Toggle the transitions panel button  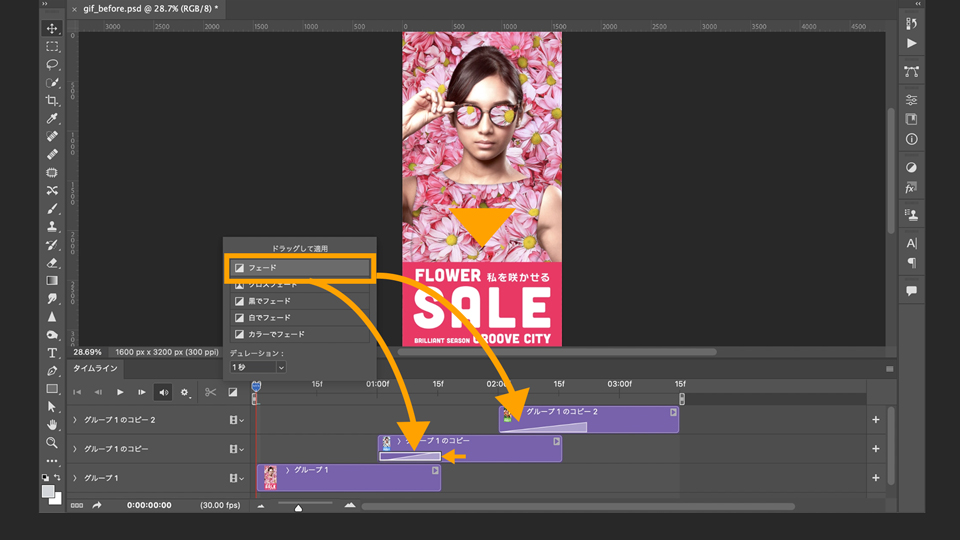pyautogui.click(x=233, y=392)
